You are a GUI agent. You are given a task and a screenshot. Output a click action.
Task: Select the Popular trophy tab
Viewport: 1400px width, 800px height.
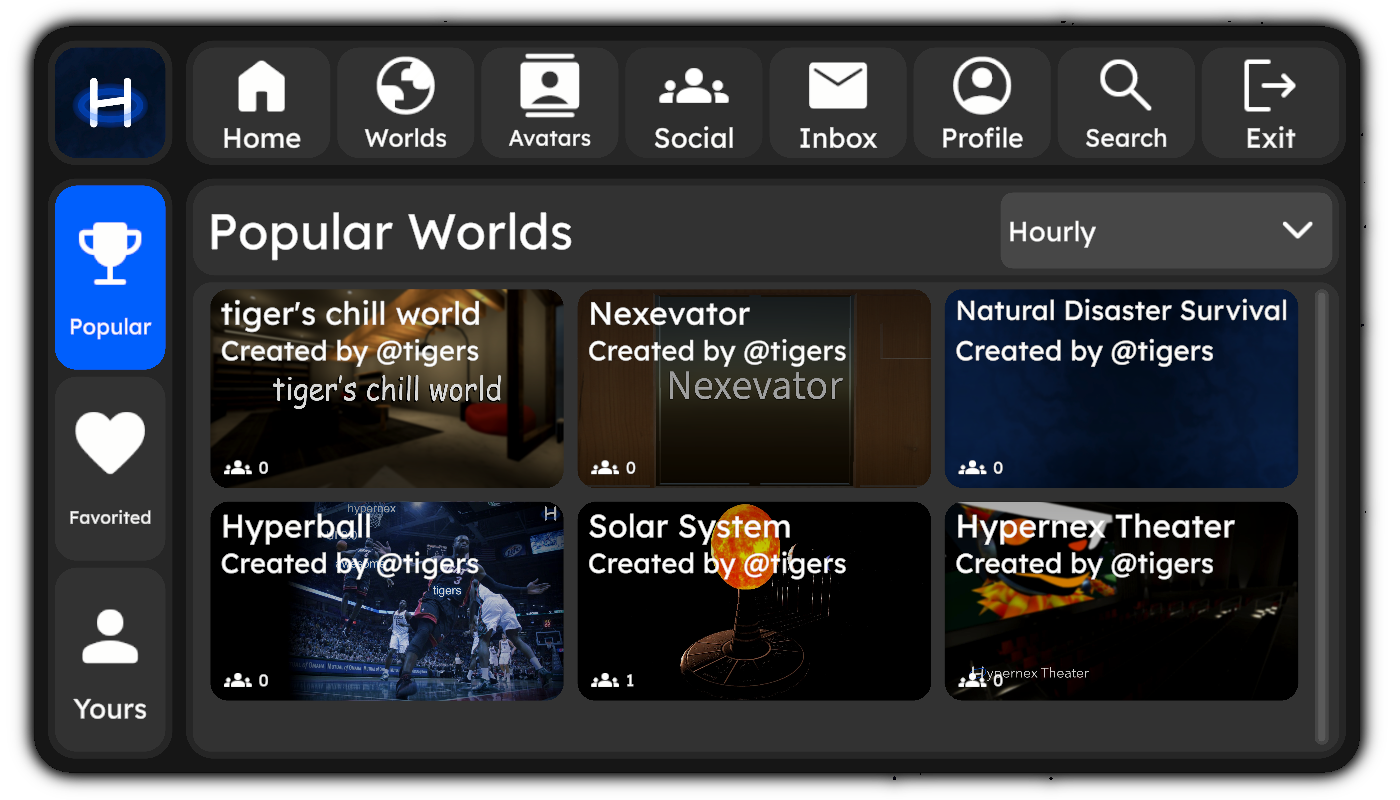(110, 277)
